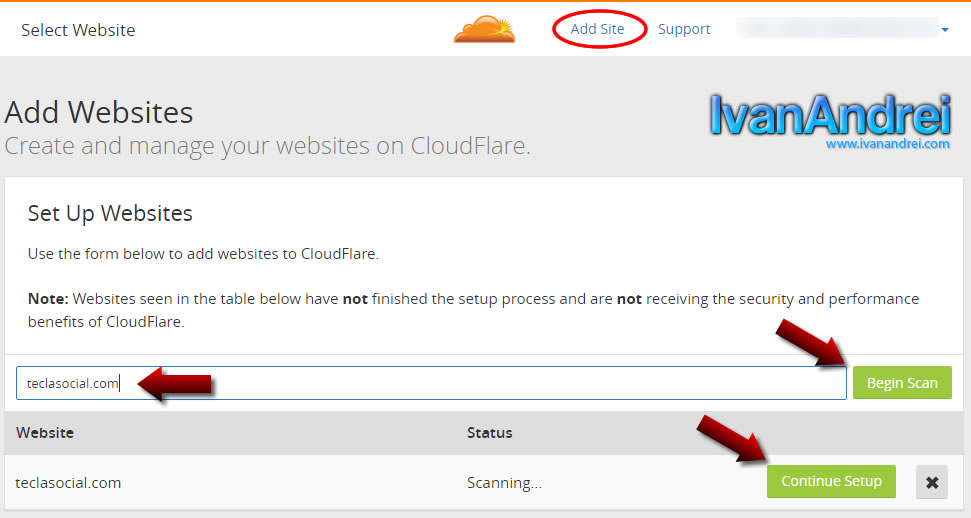
Task: Go to the Support page
Action: point(684,29)
